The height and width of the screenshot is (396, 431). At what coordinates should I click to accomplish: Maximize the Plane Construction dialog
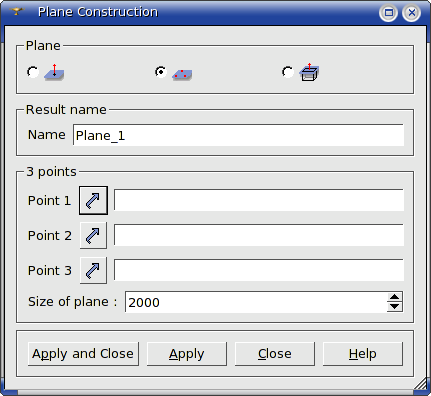388,13
